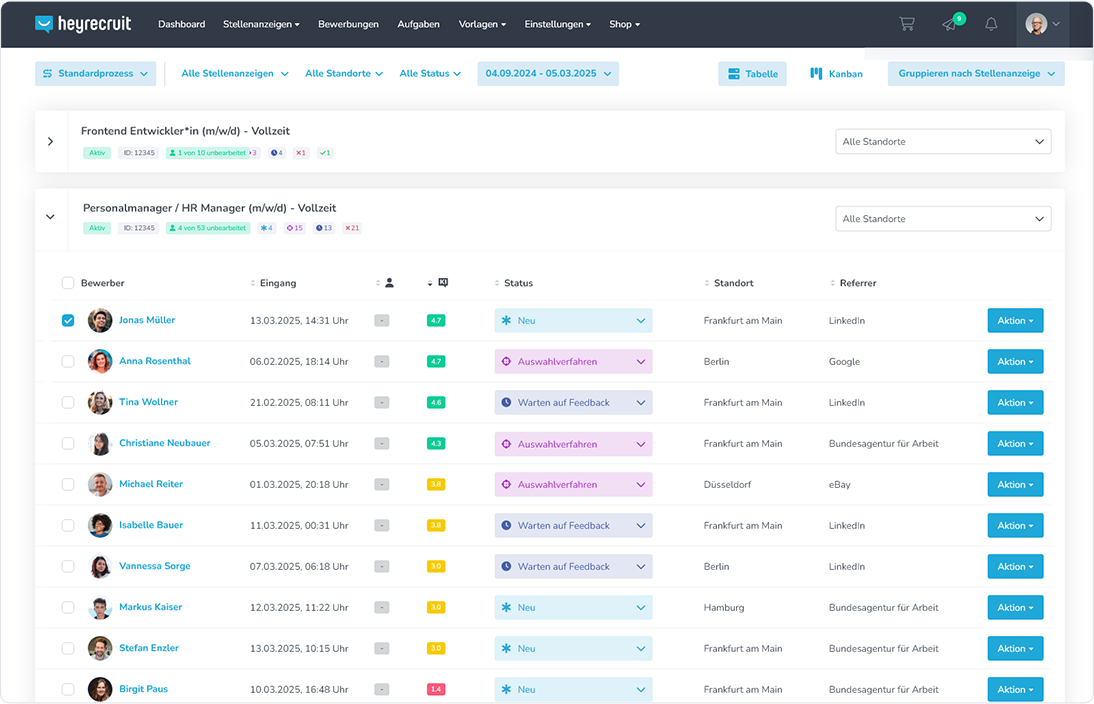Uncheck the Jonas Müller checkbox
The height and width of the screenshot is (704, 1094).
coord(68,321)
